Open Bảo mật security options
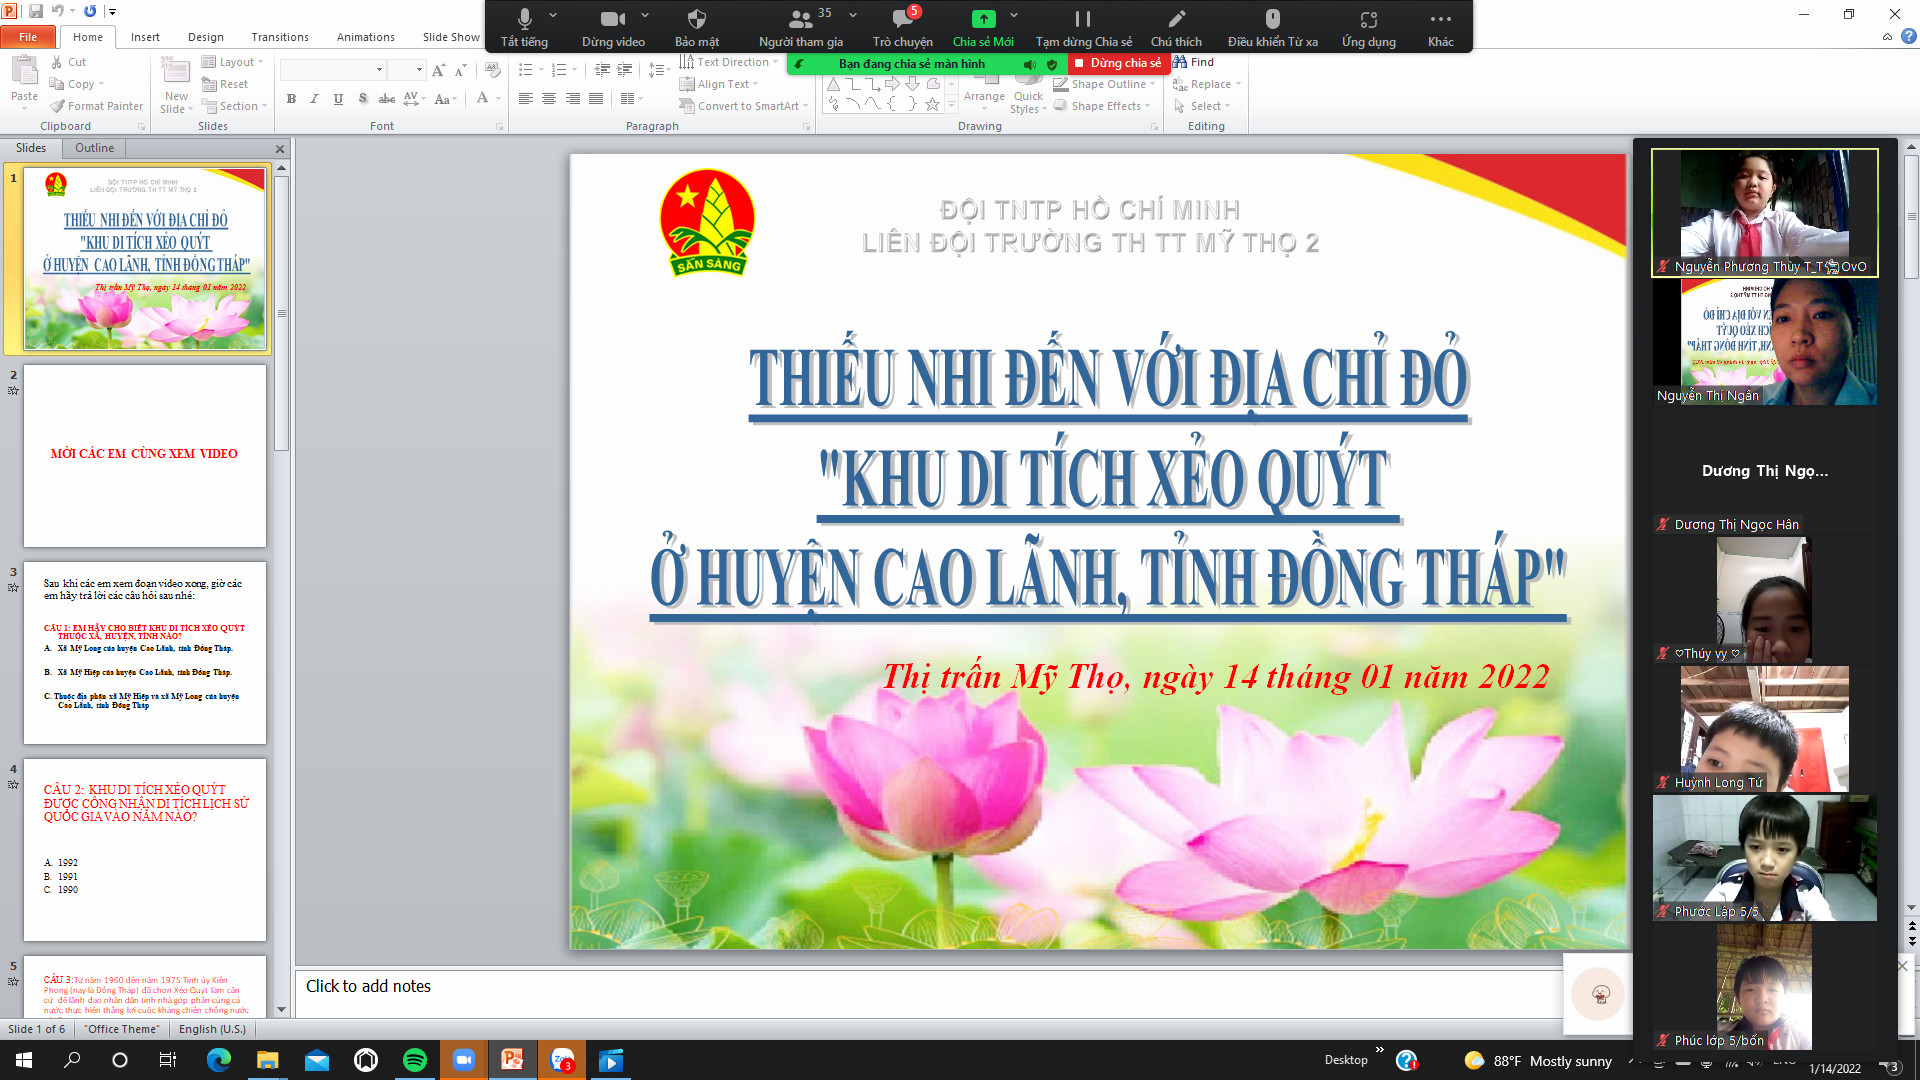The image size is (1920, 1080). click(x=697, y=27)
